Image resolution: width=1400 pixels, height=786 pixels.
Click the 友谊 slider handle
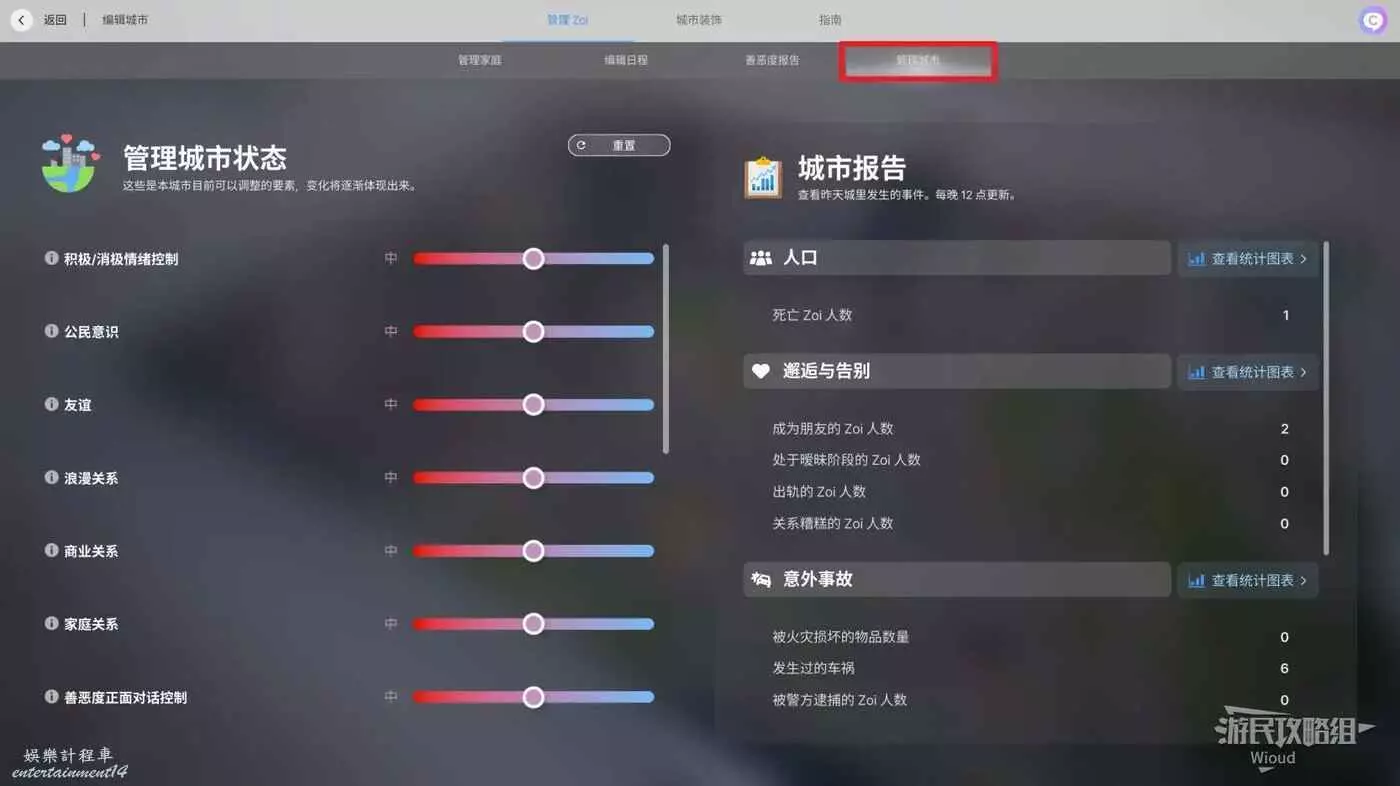point(533,404)
